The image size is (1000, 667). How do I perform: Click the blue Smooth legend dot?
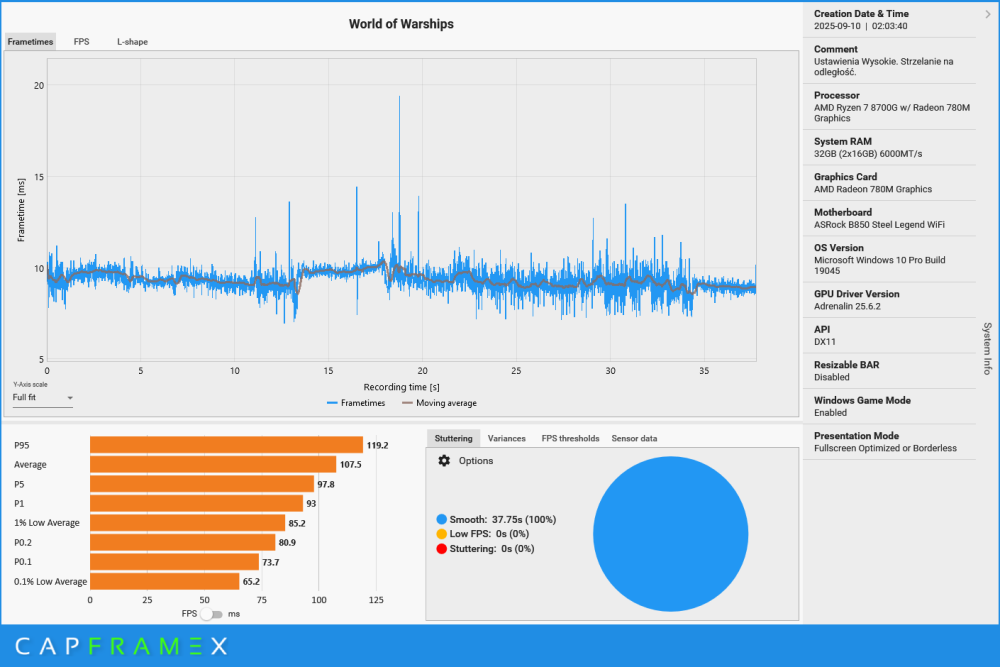tap(441, 520)
